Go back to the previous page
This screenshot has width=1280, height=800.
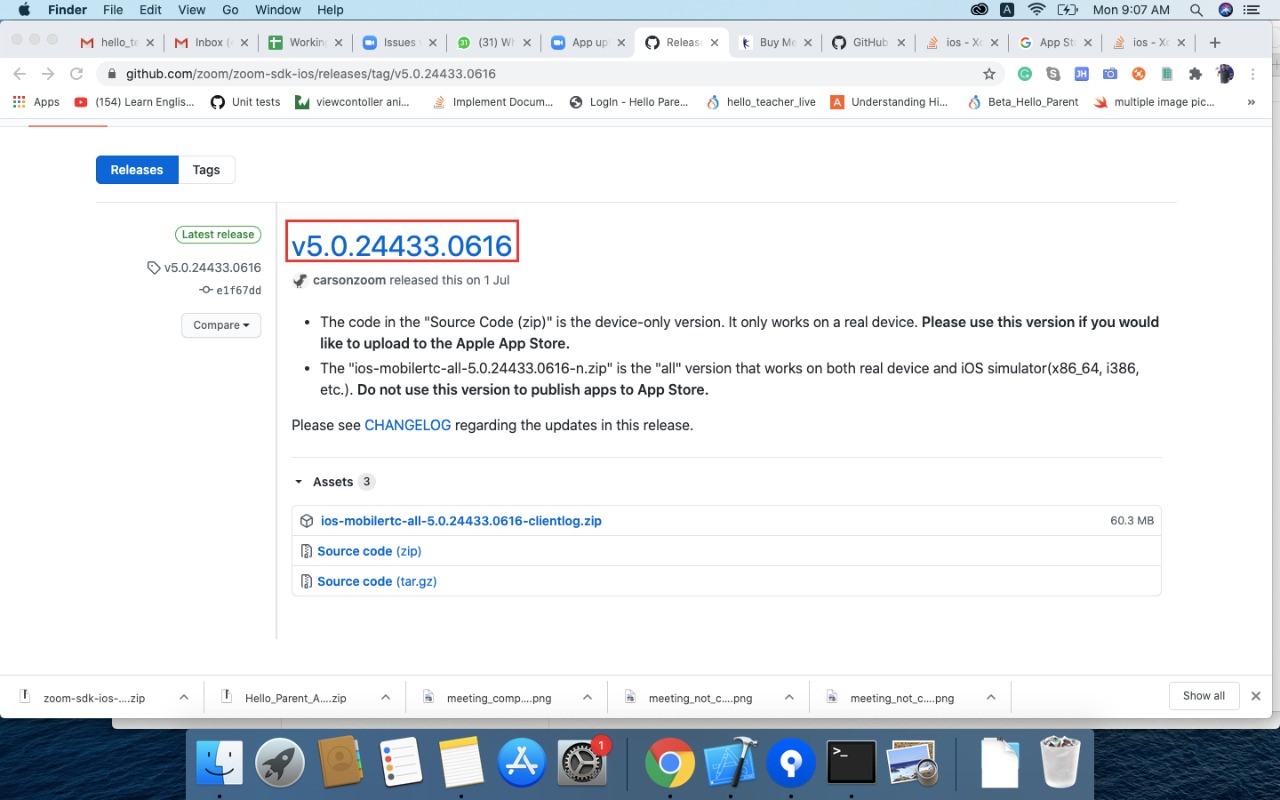pyautogui.click(x=20, y=73)
